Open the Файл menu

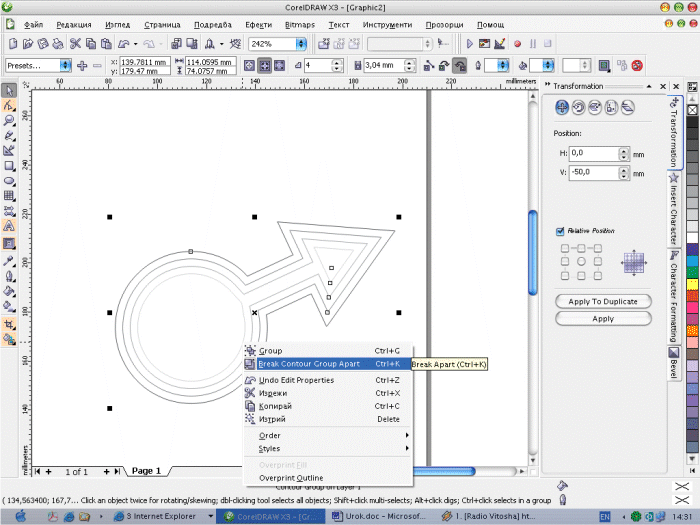(33, 25)
